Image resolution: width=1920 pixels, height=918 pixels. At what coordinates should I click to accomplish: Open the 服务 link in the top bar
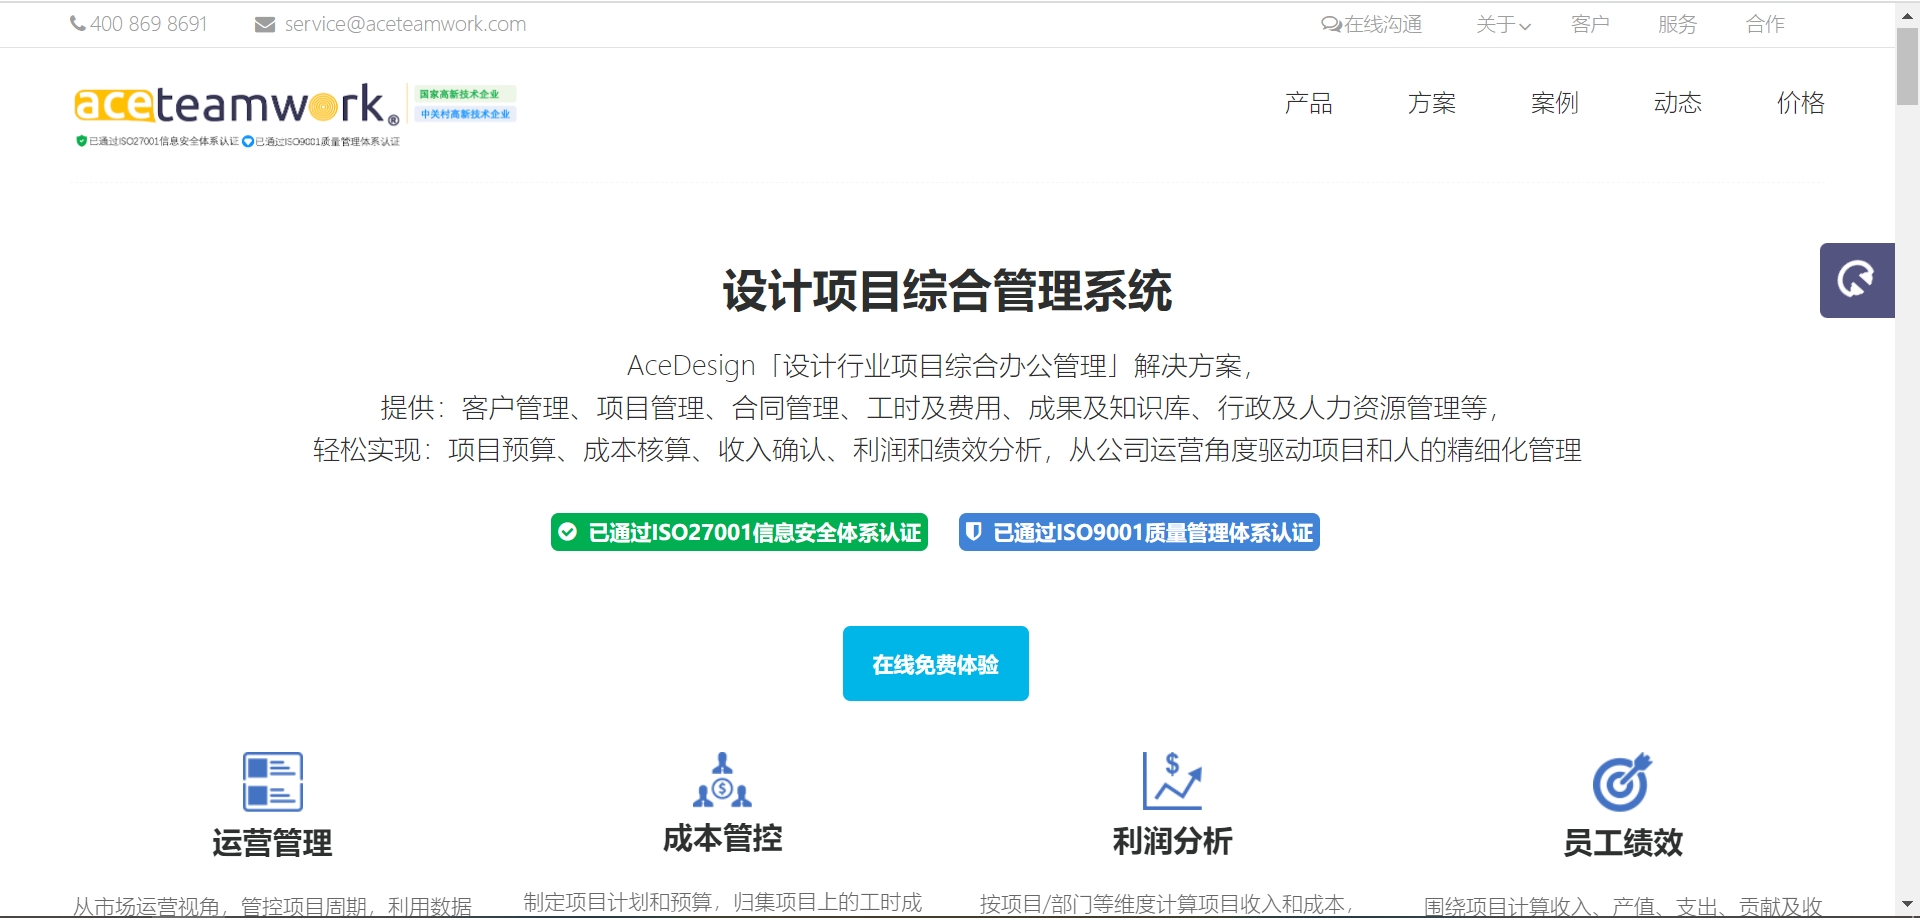coord(1677,25)
